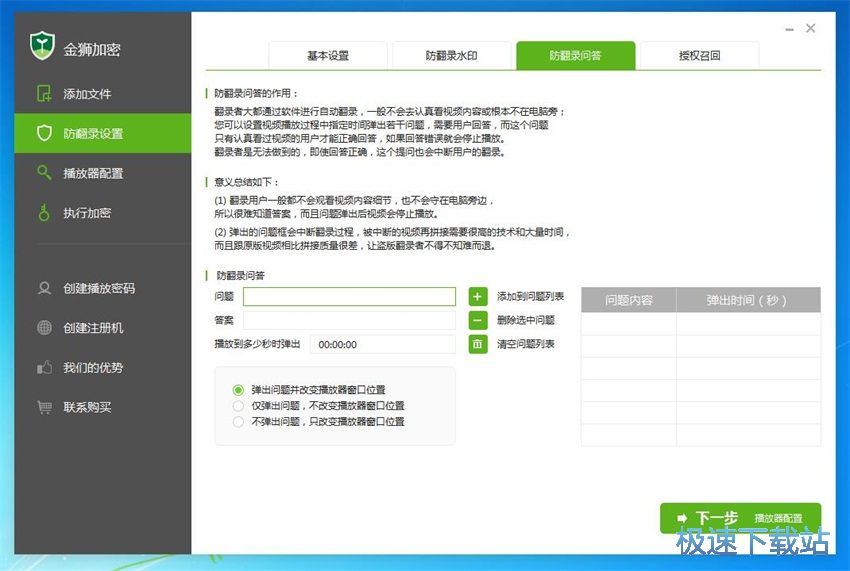Click the 防翻录设置 shield icon
The image size is (850, 571).
(x=44, y=133)
